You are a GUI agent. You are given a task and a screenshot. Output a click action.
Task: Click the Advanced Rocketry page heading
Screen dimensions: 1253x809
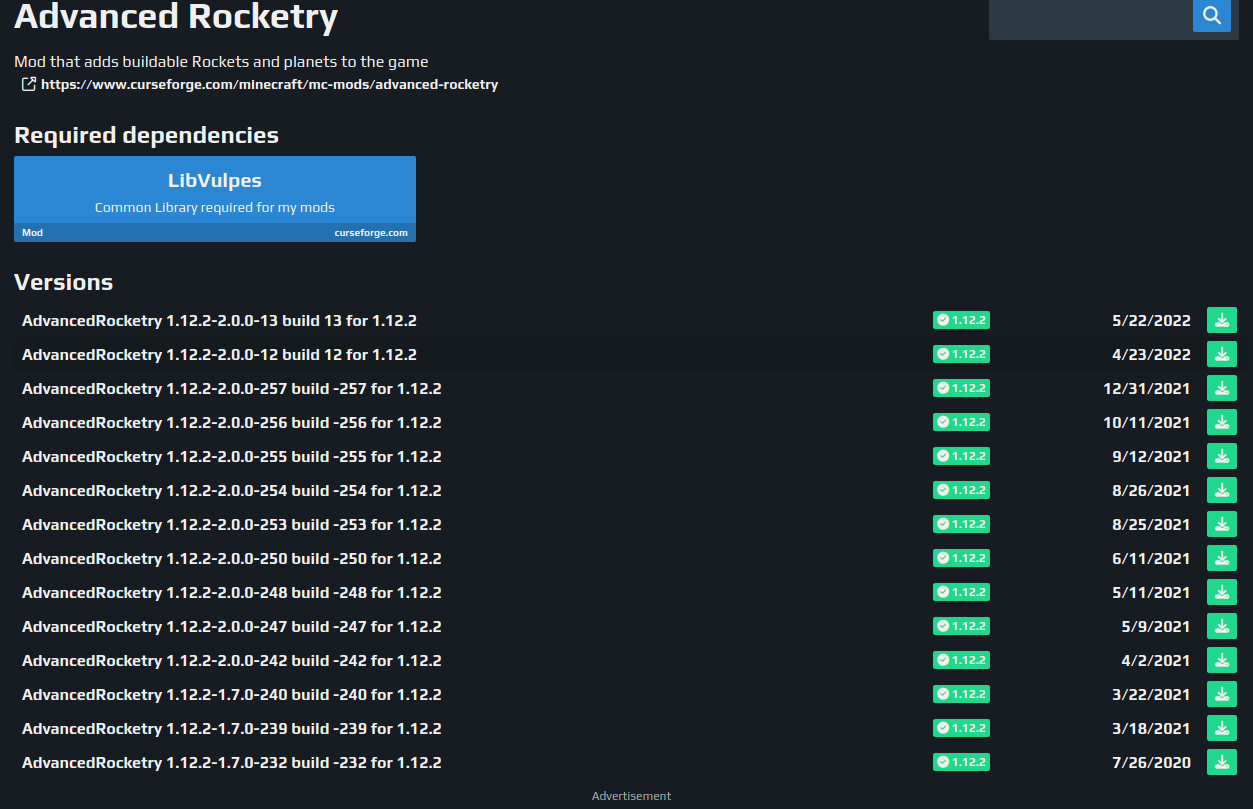pyautogui.click(x=176, y=16)
